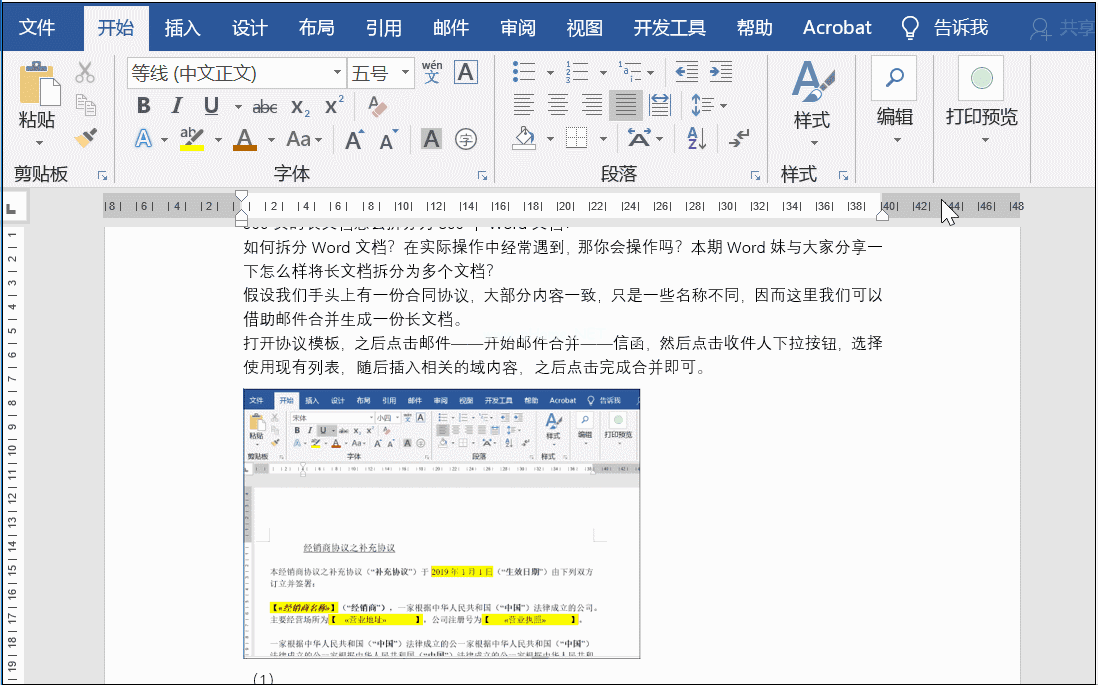Click the phonetic guide wén icon
This screenshot has width=1098, height=685.
pos(432,72)
